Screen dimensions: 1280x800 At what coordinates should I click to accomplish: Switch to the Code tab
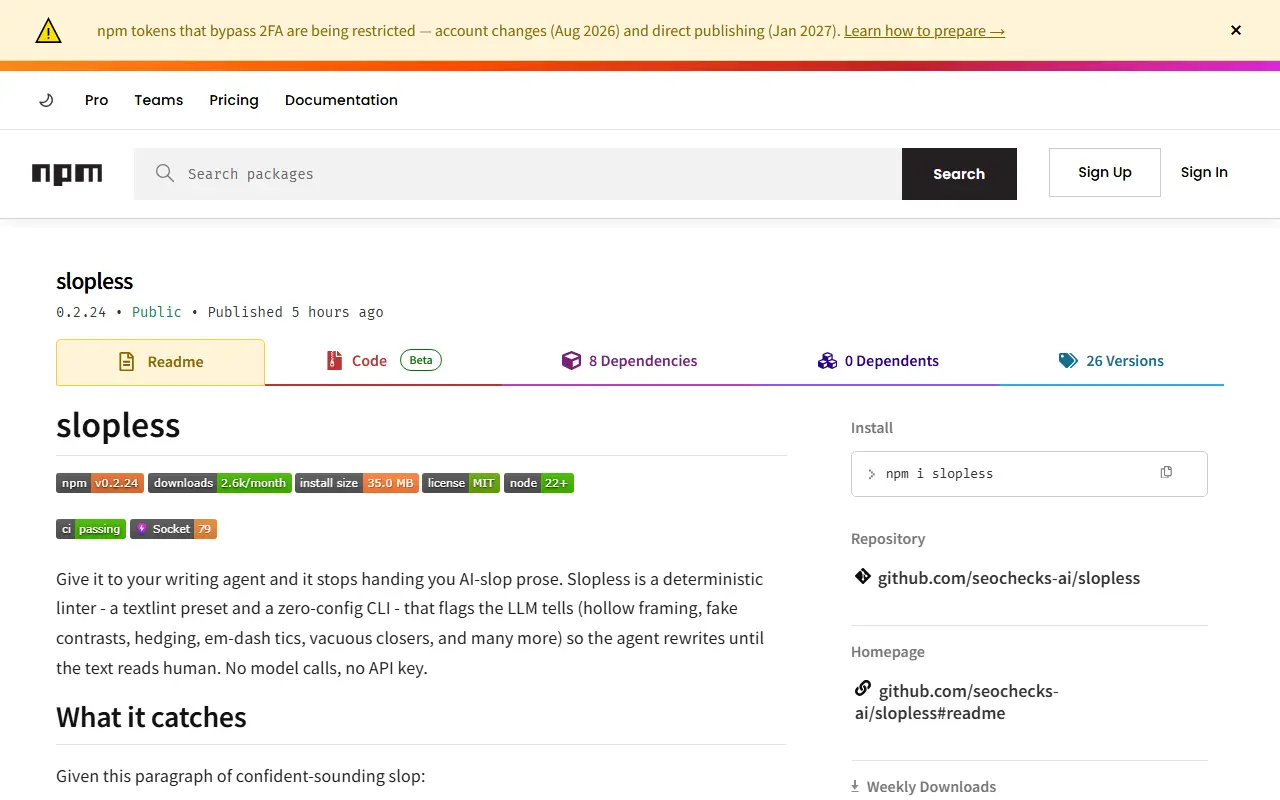coord(384,361)
